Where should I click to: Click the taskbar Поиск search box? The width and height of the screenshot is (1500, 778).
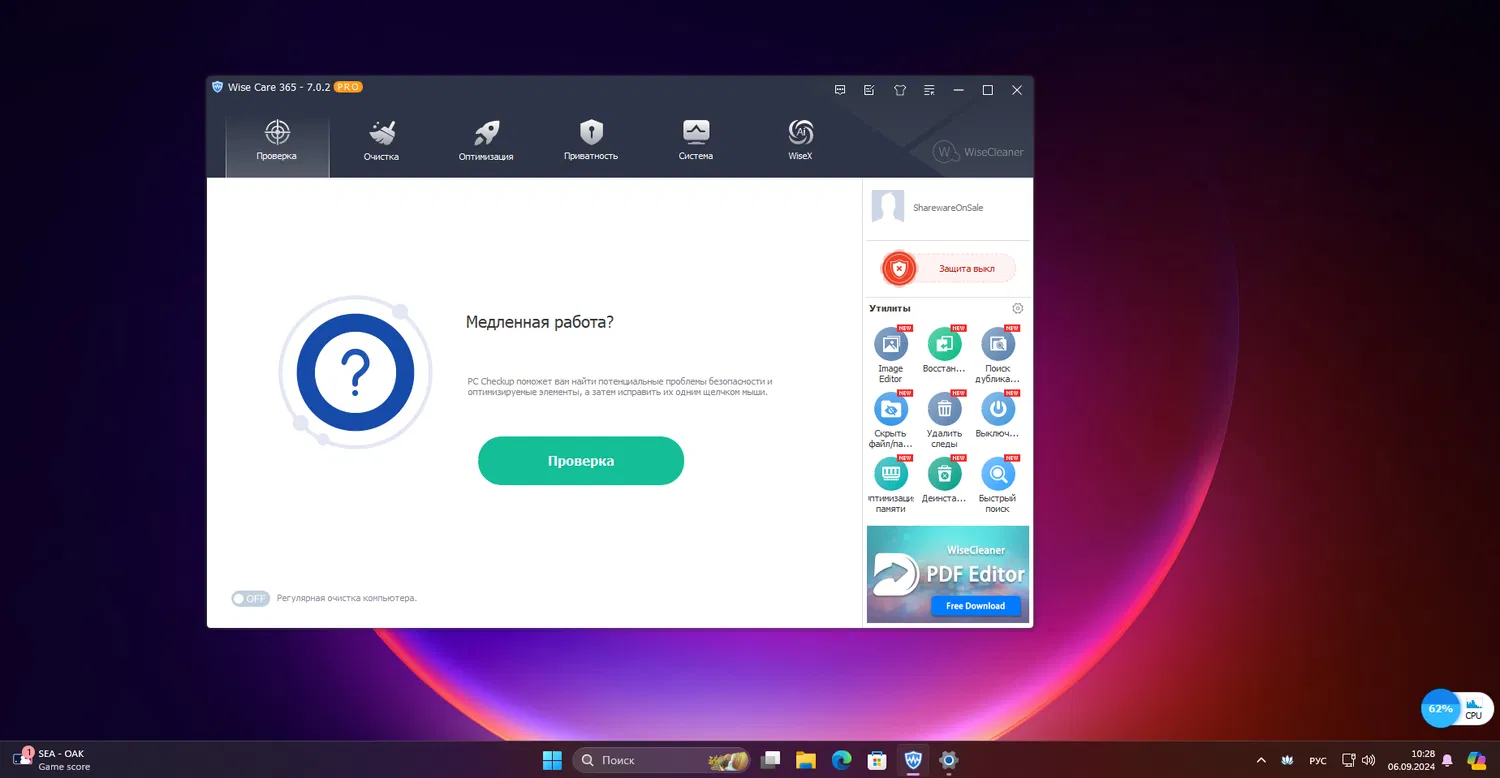coord(662,760)
